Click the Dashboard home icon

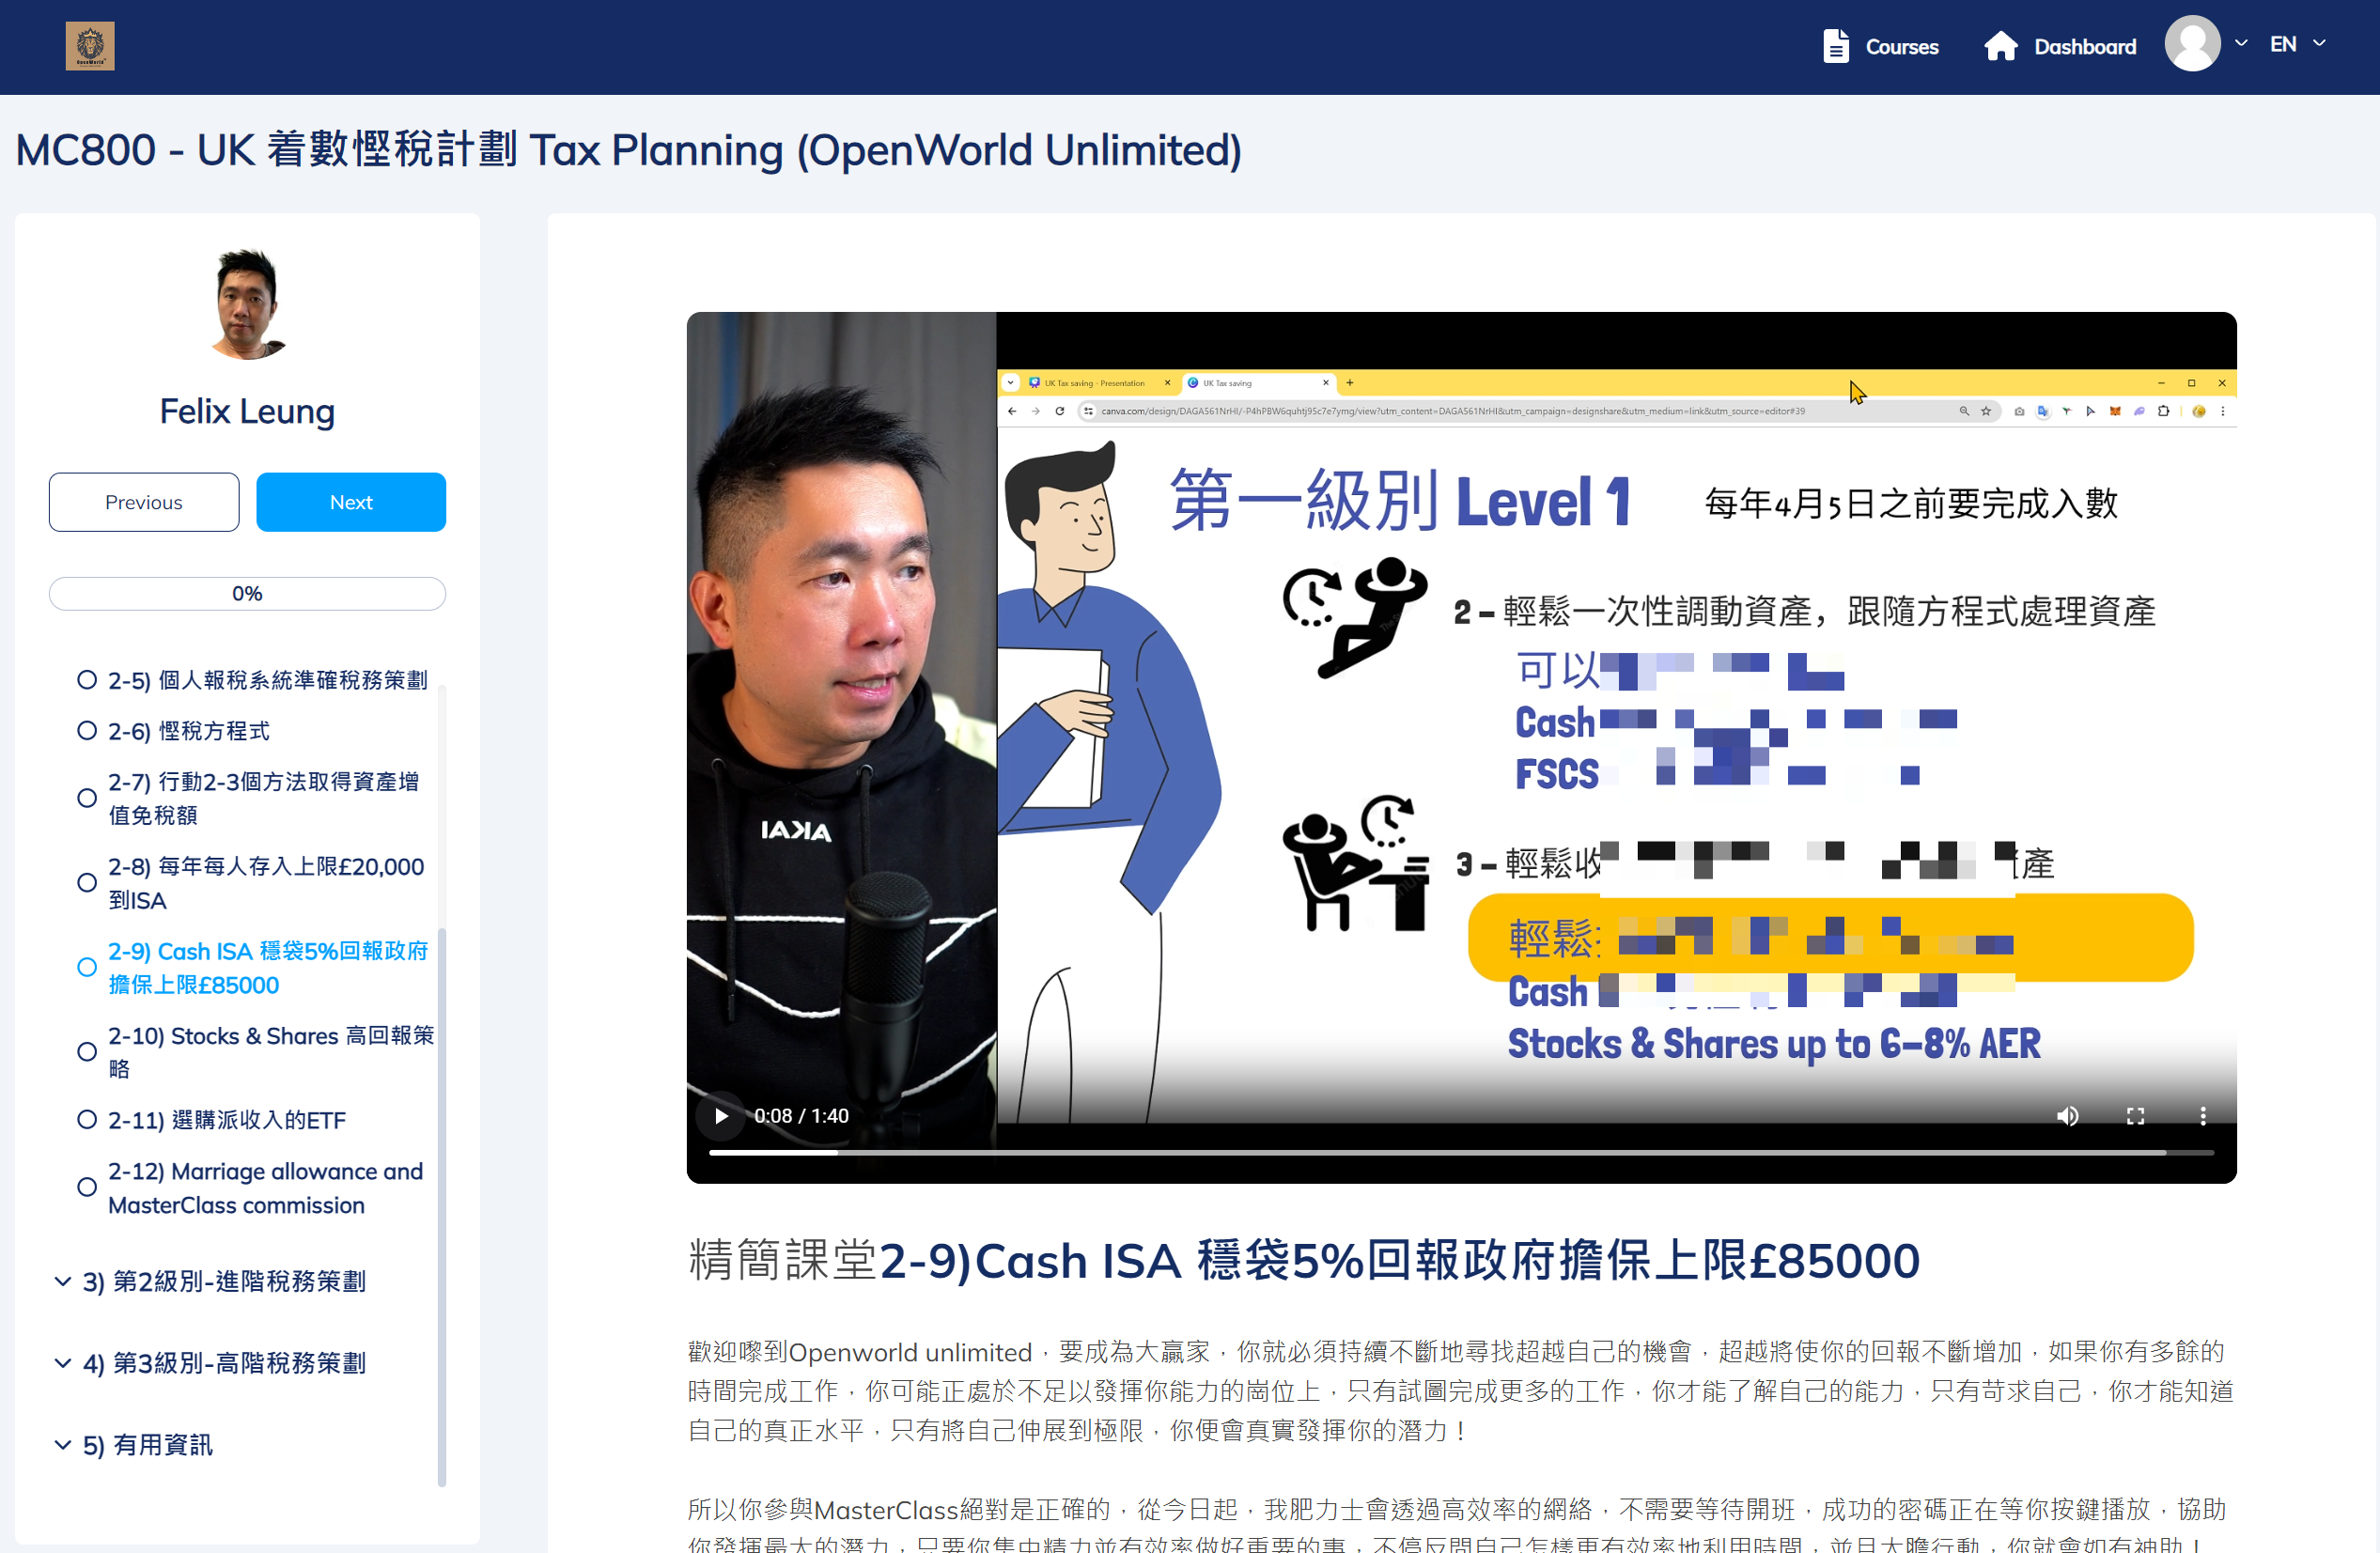[x=2000, y=46]
